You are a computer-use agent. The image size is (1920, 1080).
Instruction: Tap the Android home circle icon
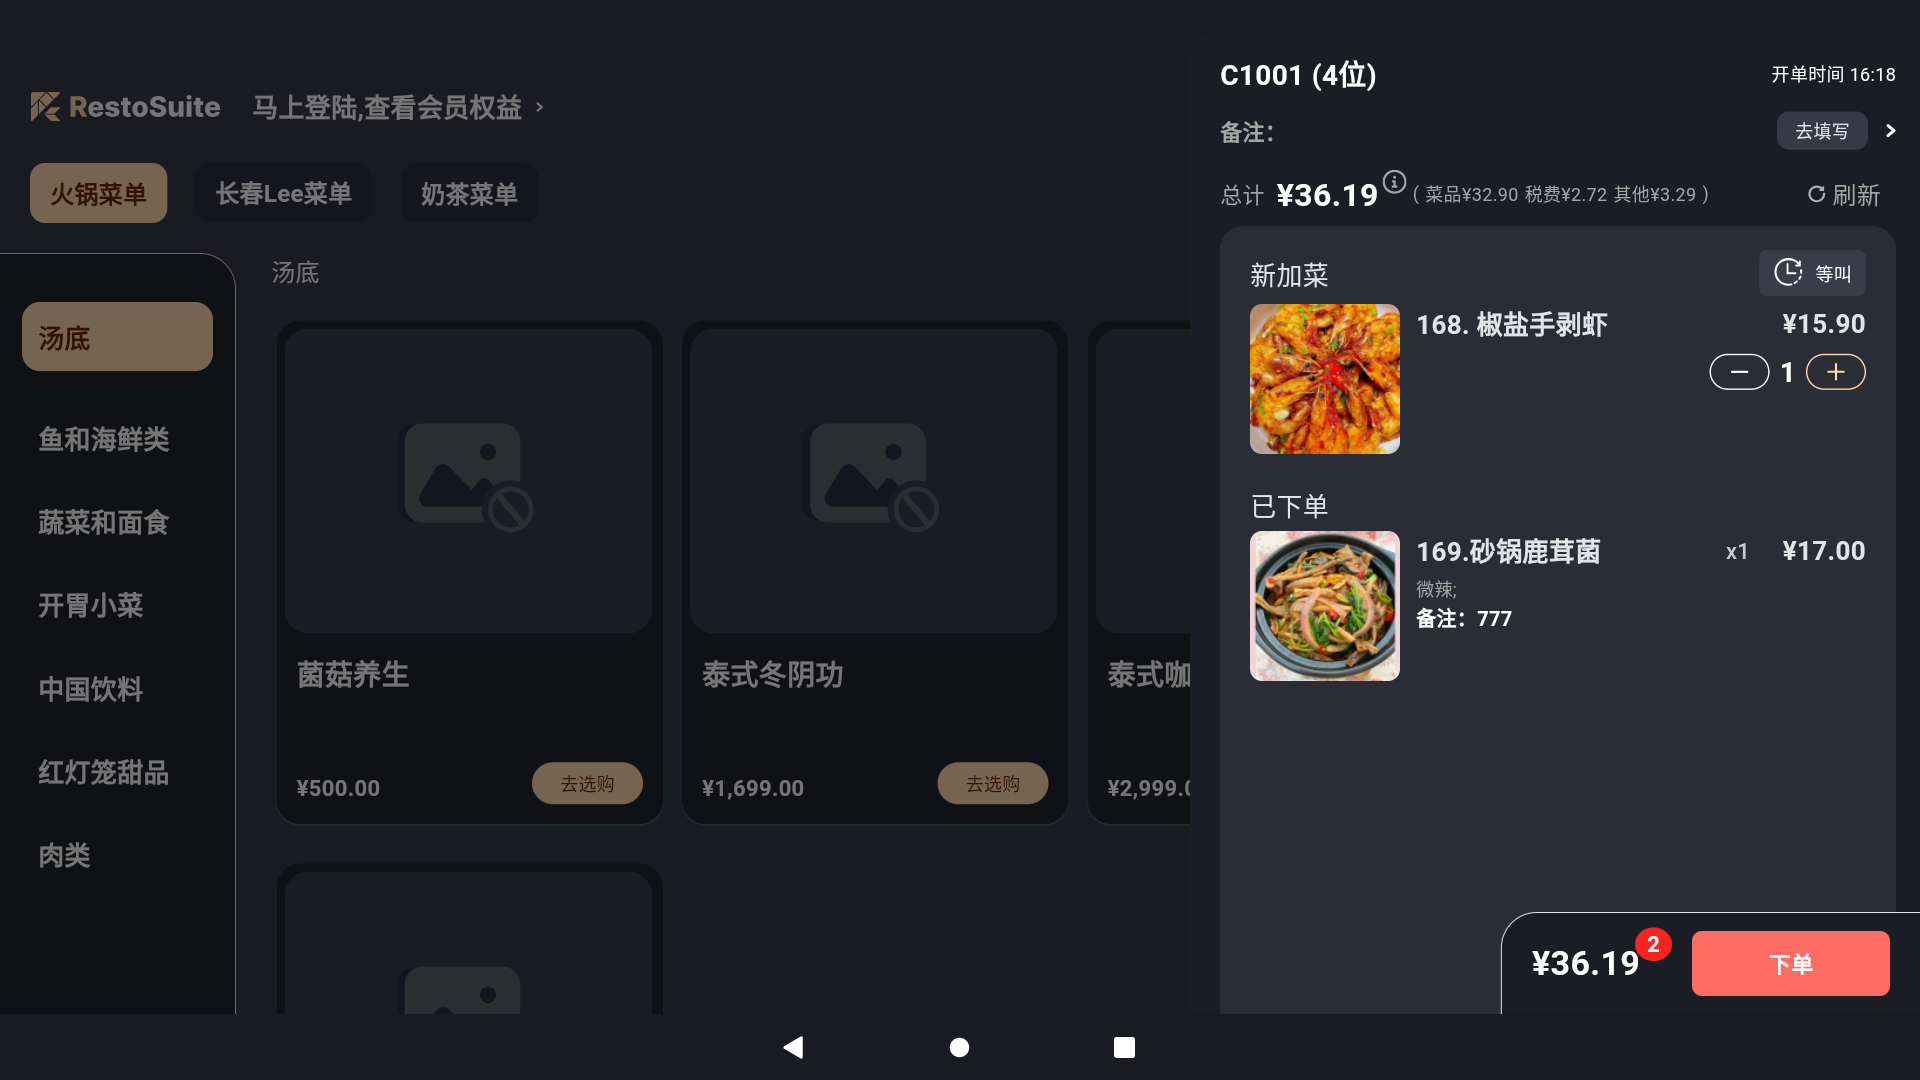pos(959,1047)
